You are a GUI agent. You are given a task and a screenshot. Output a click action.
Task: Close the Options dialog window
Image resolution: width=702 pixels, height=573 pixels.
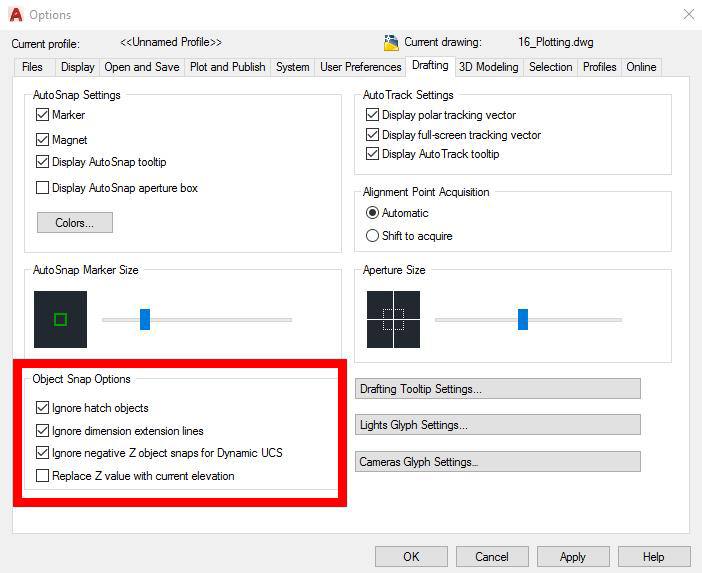689,15
